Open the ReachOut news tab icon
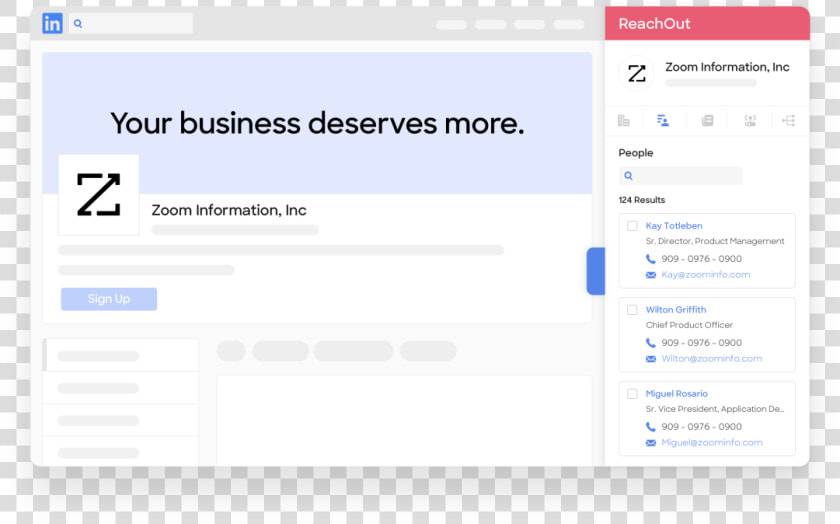 (707, 121)
